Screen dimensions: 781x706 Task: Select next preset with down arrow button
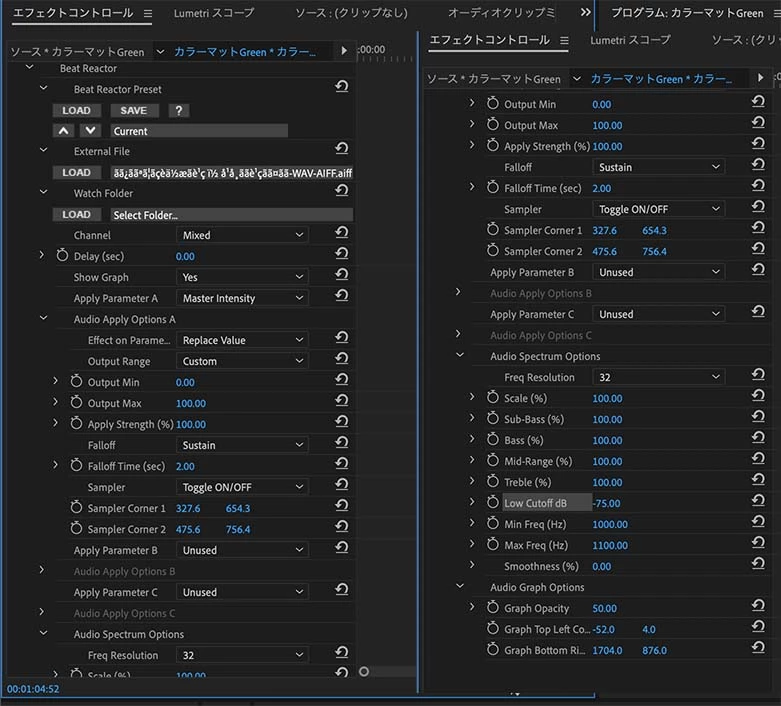90,131
